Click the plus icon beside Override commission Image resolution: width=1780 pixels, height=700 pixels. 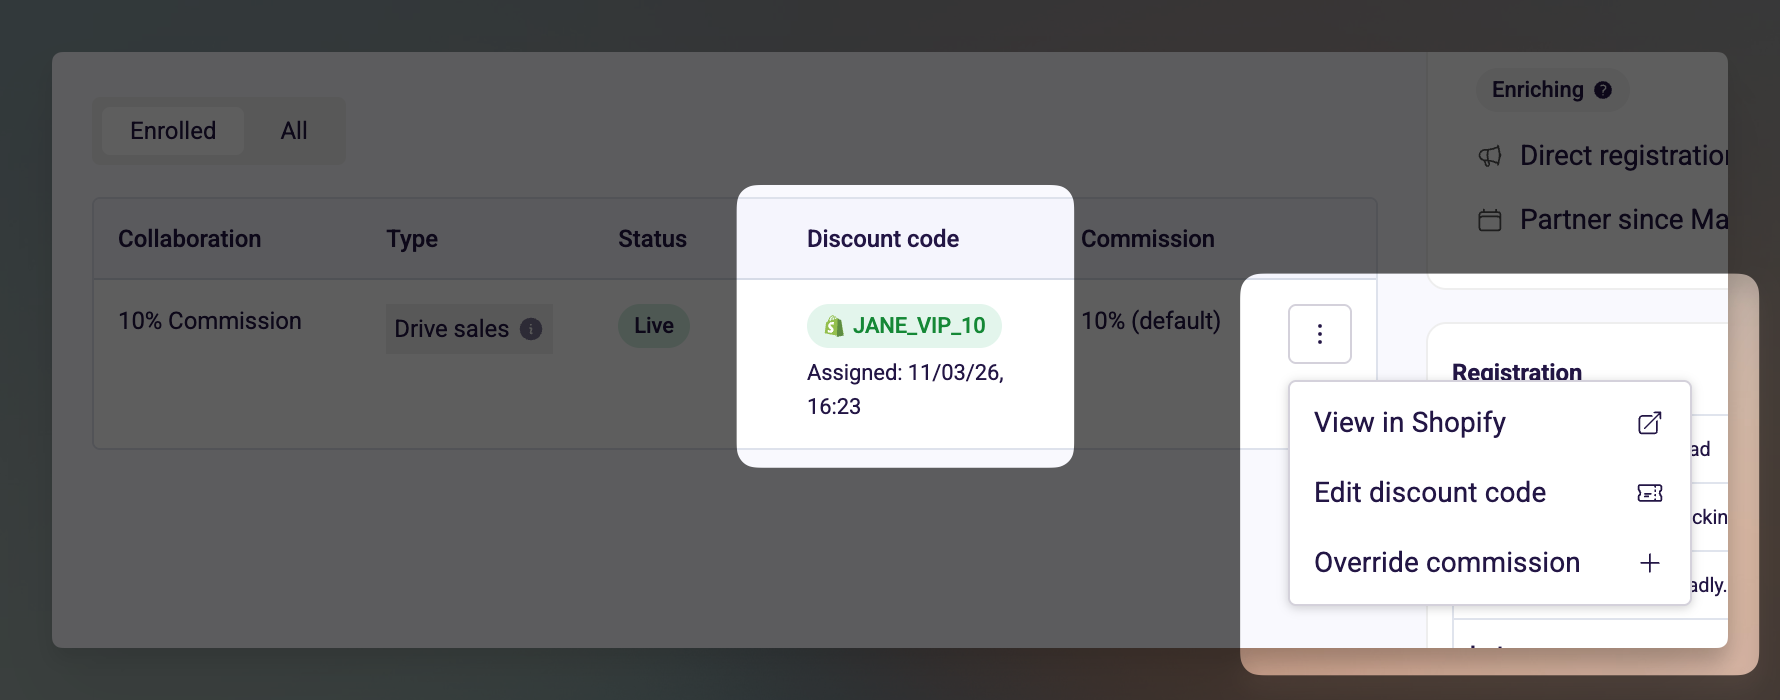(x=1649, y=562)
